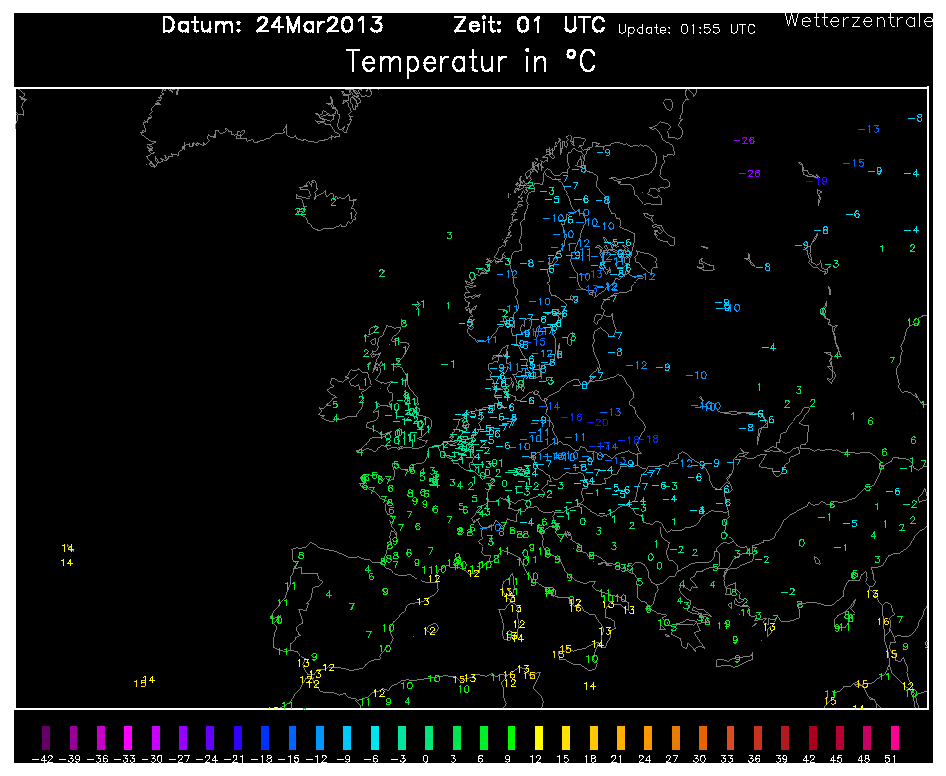Choose the -33 legend color swatch
The image size is (946, 776).
tap(128, 737)
